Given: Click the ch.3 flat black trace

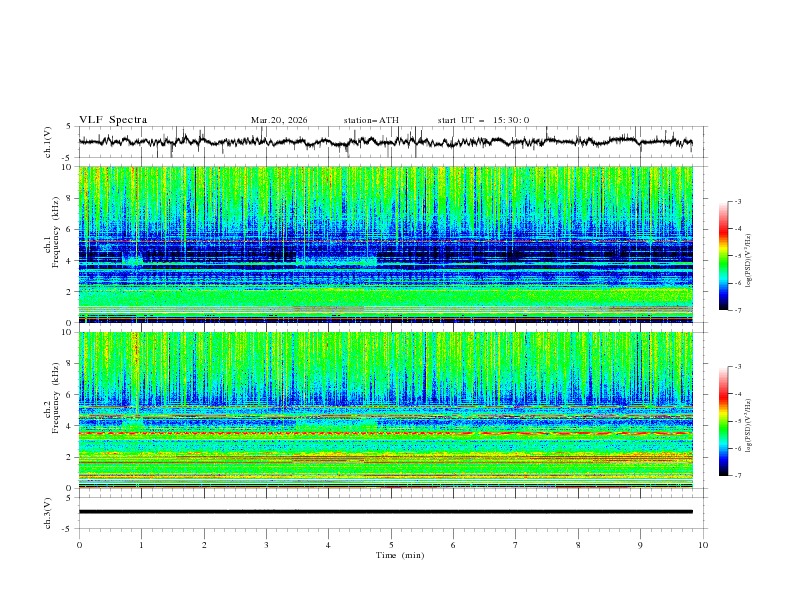Looking at the screenshot, I should (x=385, y=512).
